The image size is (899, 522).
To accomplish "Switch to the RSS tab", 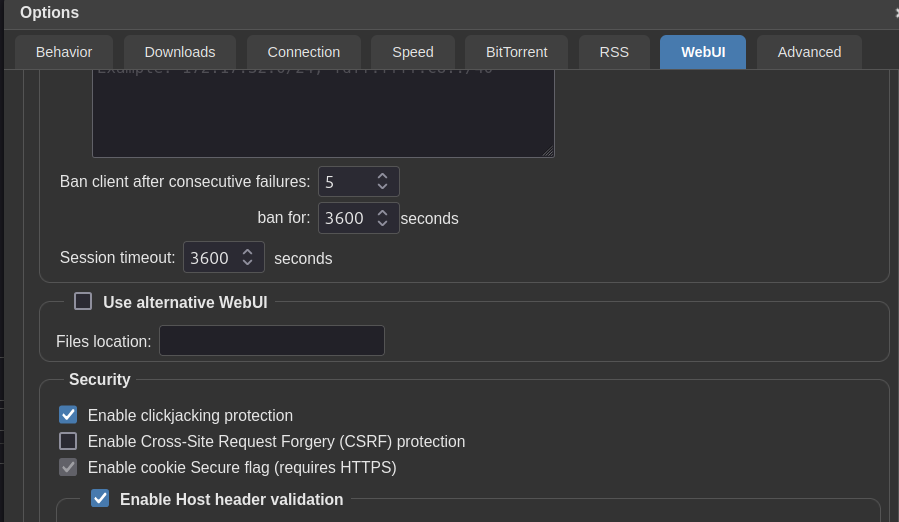I will [614, 52].
